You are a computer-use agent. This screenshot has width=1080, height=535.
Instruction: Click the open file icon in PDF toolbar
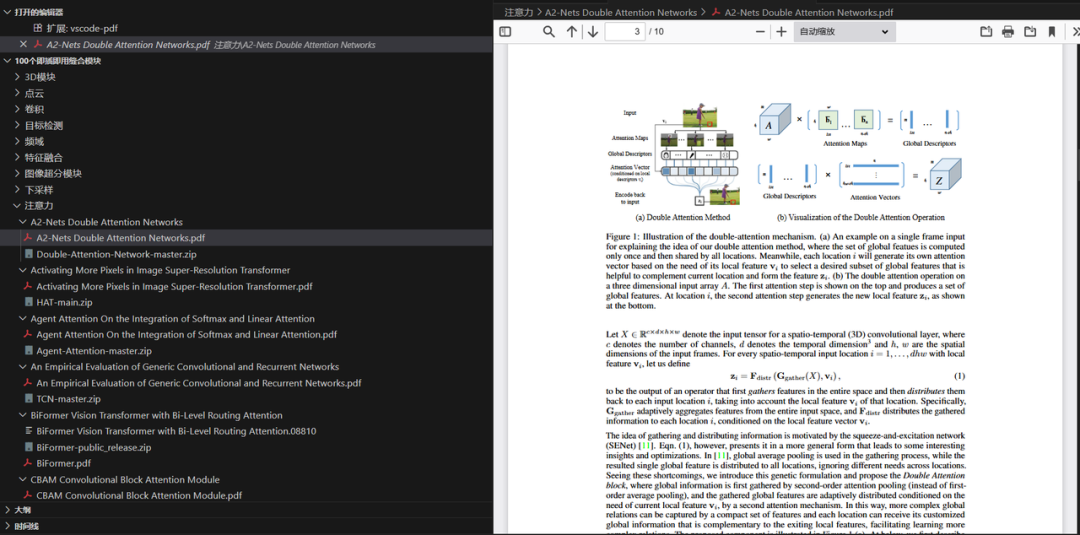(986, 32)
